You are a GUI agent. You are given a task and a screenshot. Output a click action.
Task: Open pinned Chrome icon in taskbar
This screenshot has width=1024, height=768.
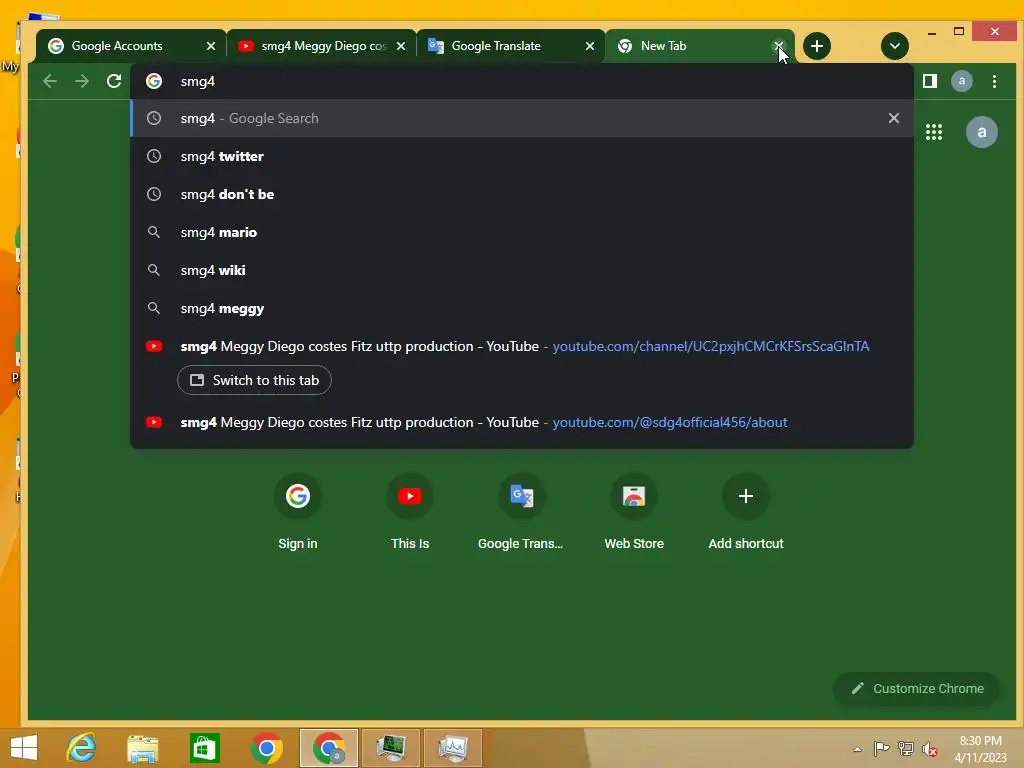(266, 748)
